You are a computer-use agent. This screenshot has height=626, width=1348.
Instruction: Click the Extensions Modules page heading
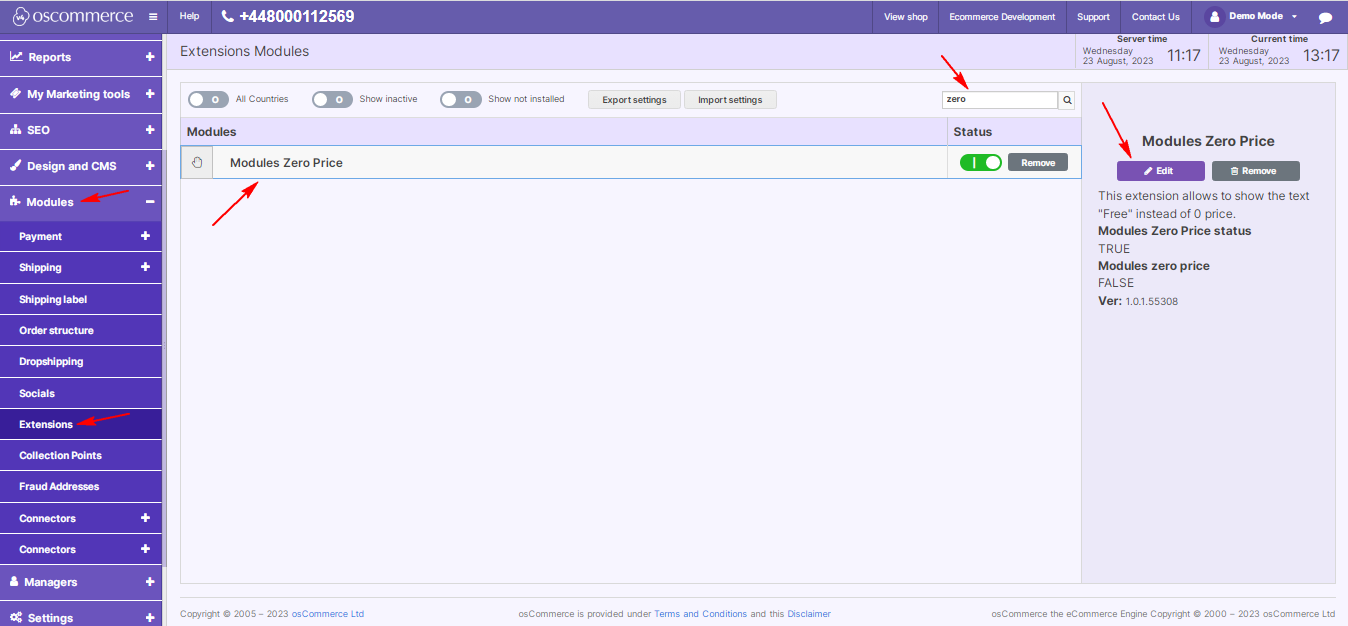point(245,51)
